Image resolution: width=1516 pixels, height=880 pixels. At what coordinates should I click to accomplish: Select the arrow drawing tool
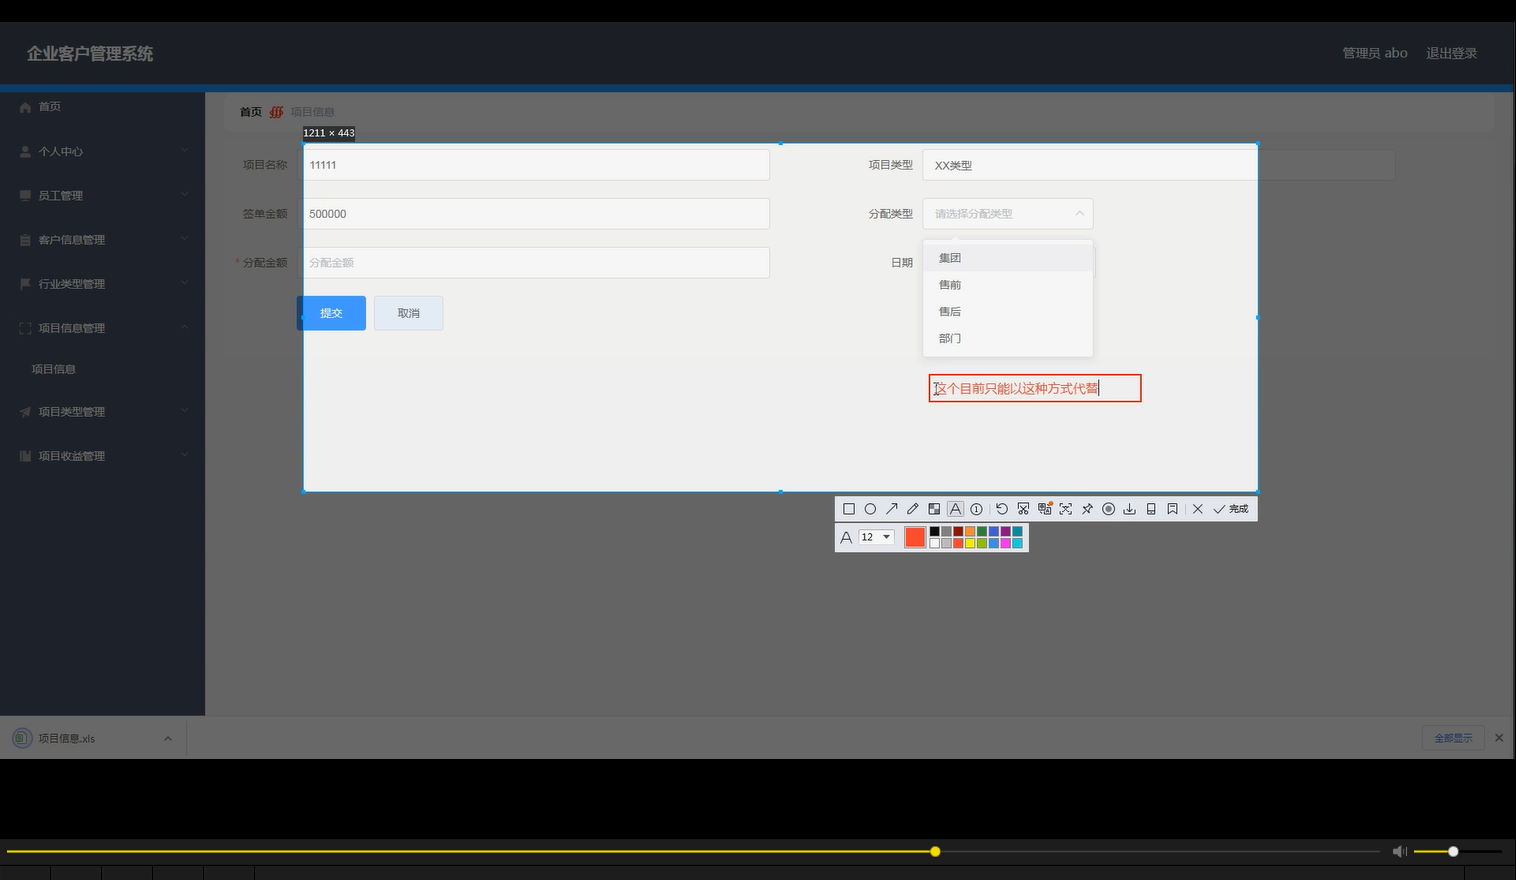click(892, 509)
